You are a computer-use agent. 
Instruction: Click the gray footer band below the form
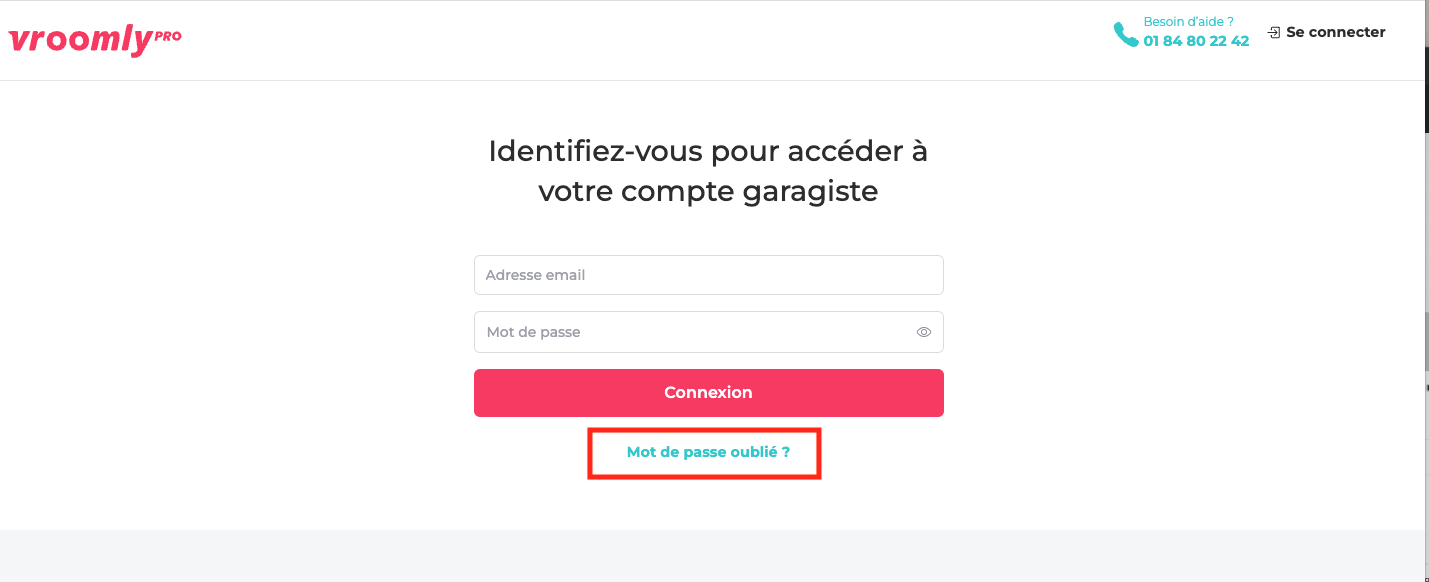(708, 555)
